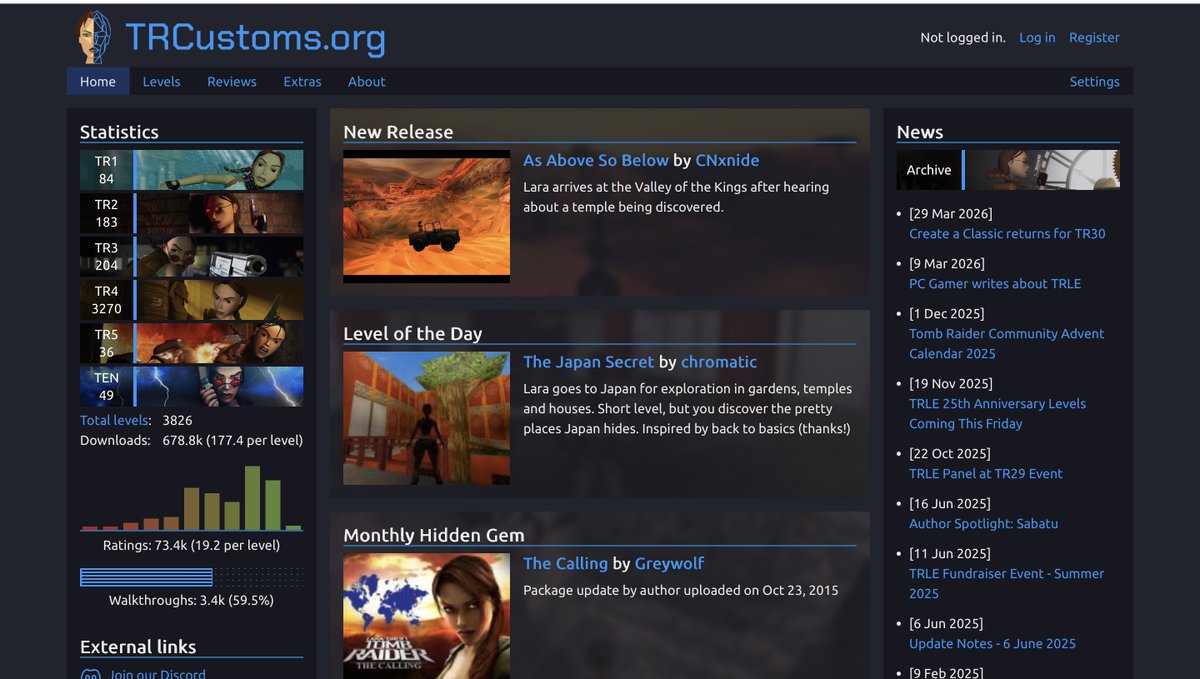Open TRLE Fundraiser Event - Summer 2025

point(1007,584)
